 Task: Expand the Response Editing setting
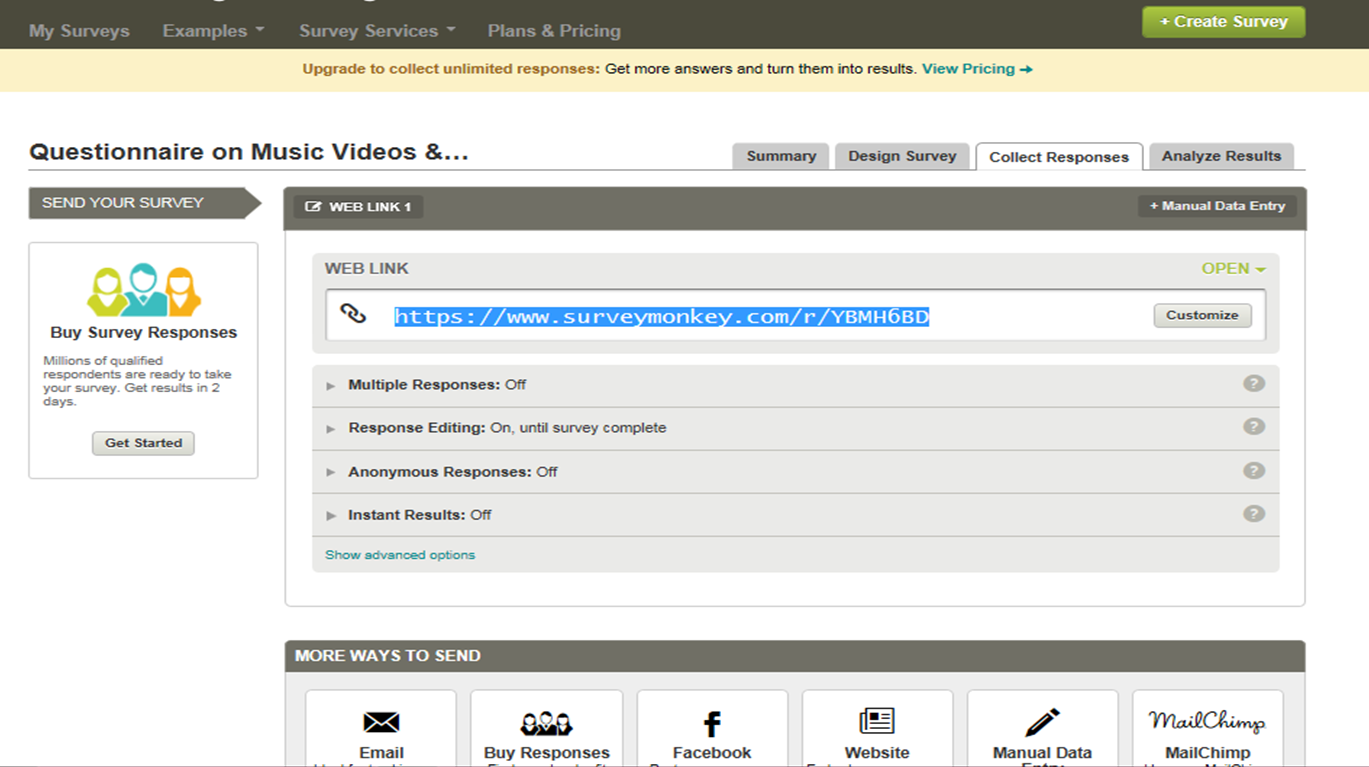(331, 428)
